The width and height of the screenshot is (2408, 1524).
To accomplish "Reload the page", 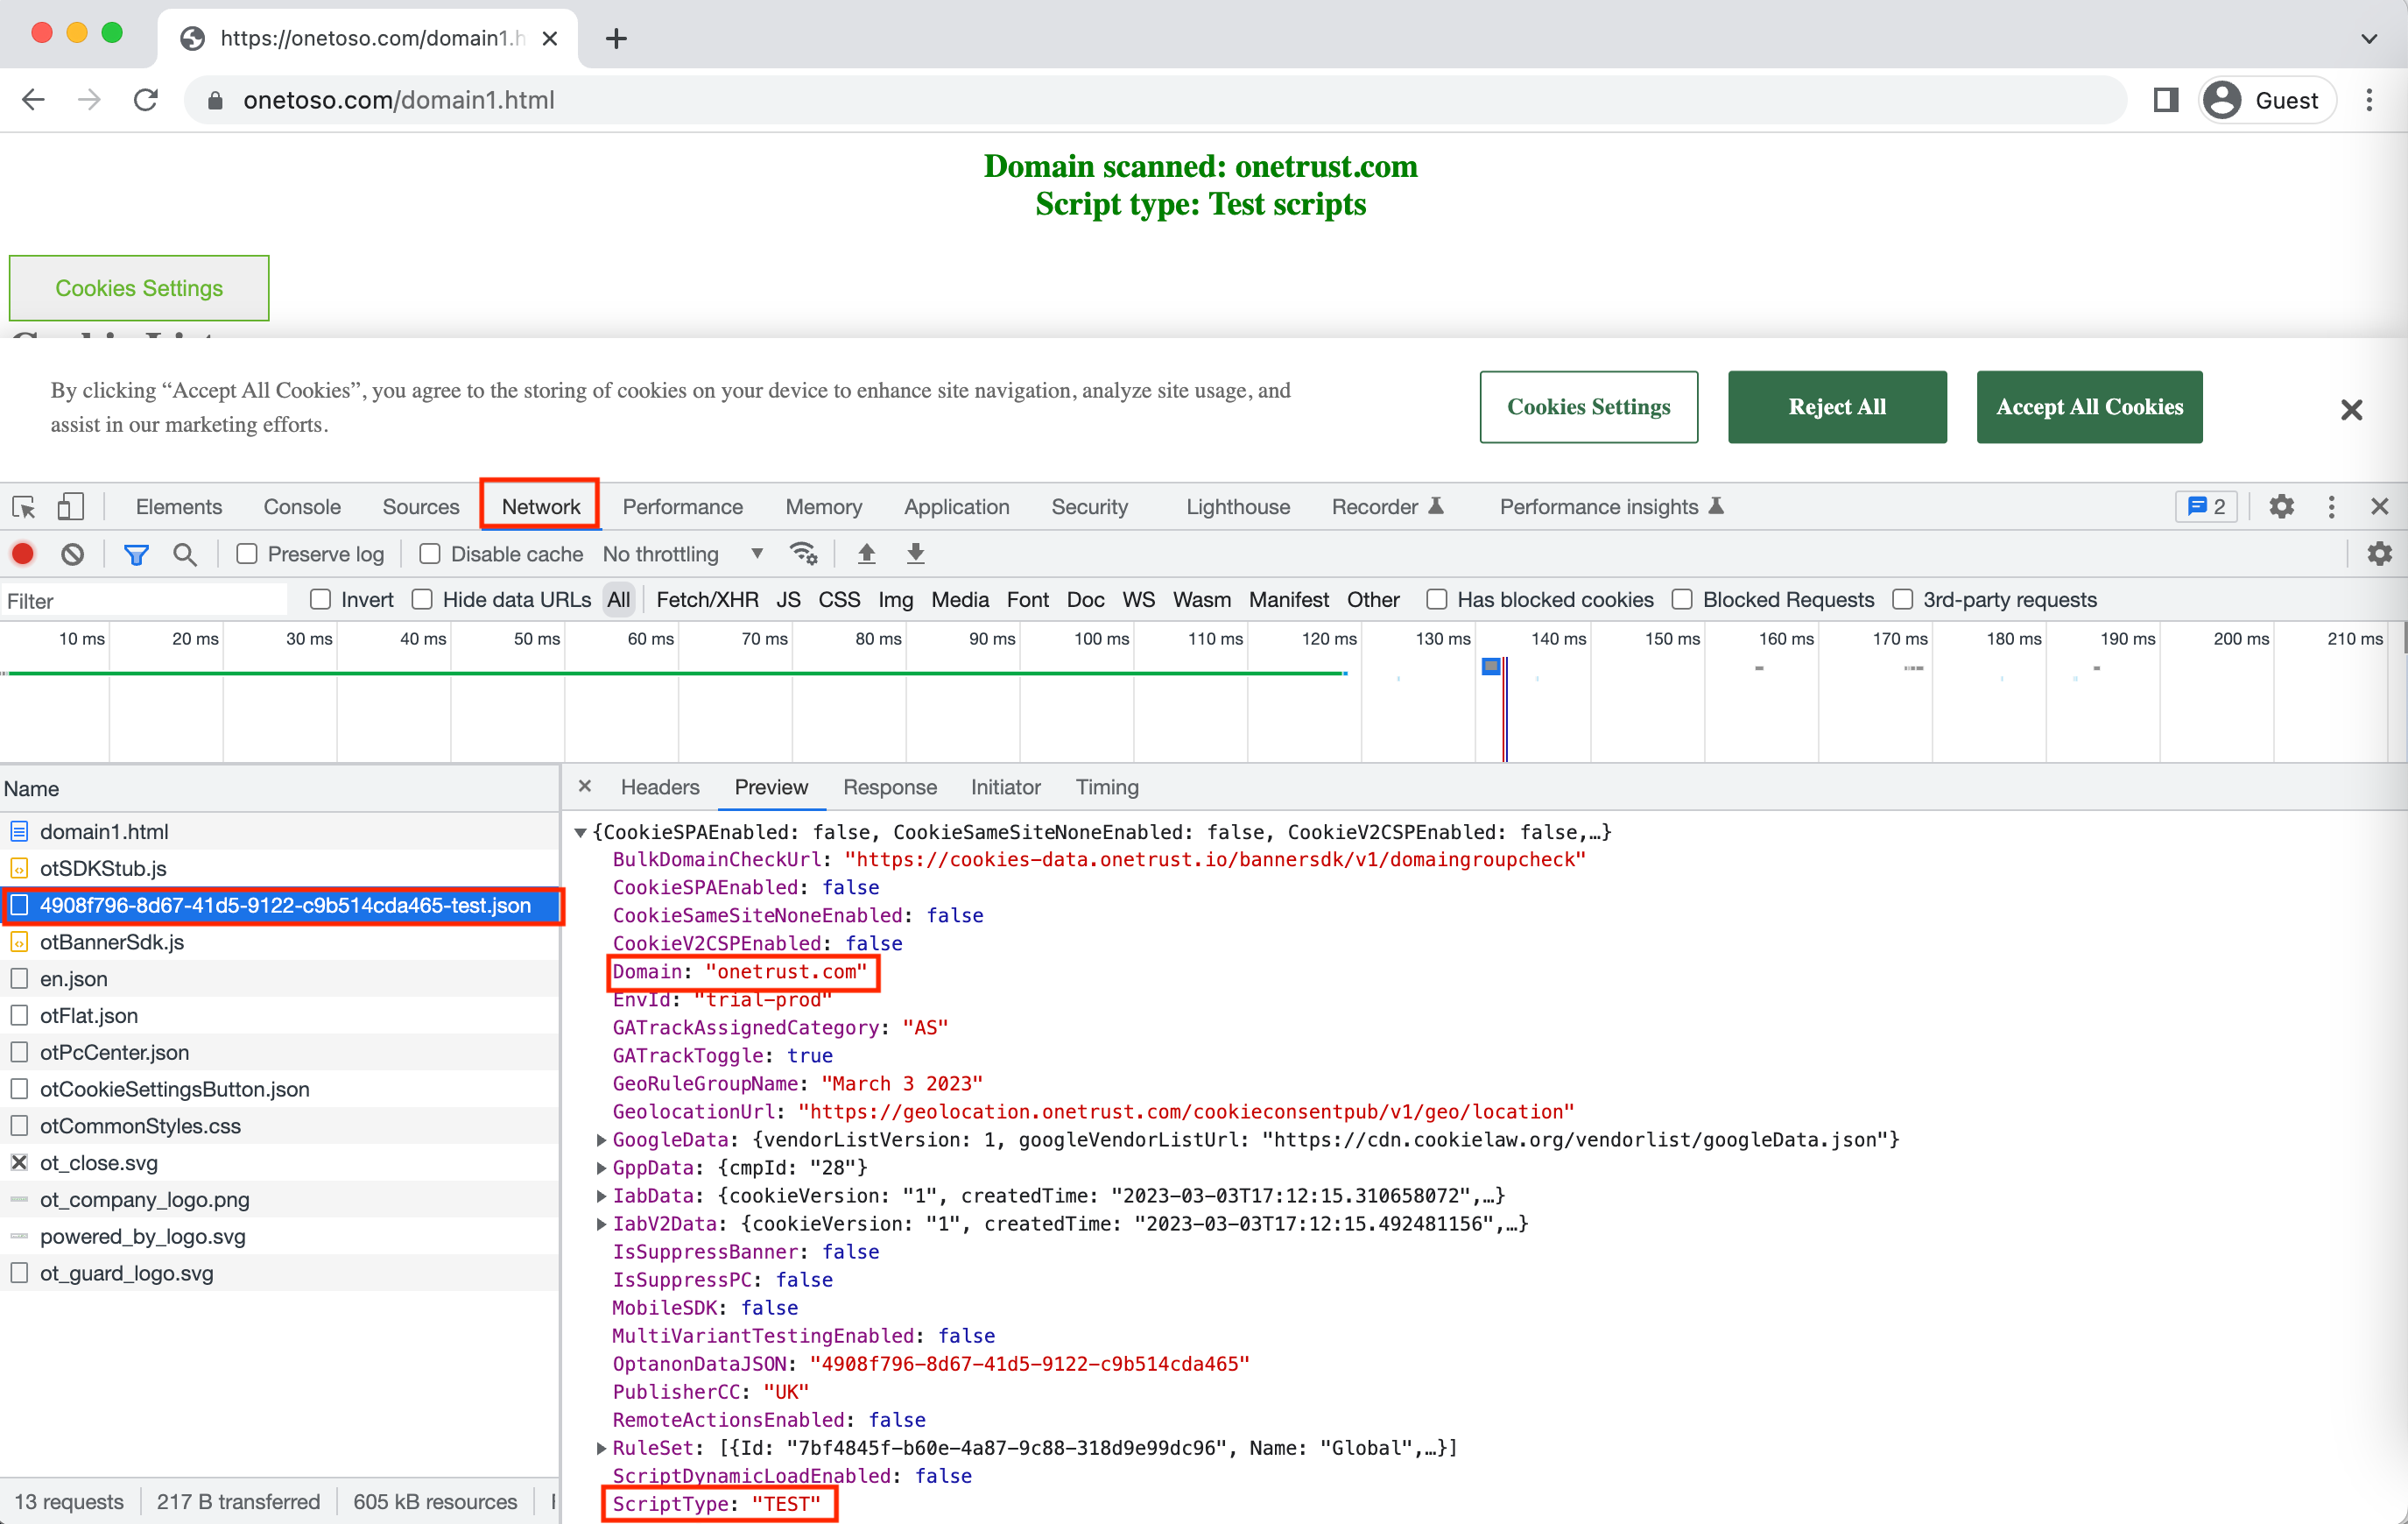I will (x=146, y=100).
